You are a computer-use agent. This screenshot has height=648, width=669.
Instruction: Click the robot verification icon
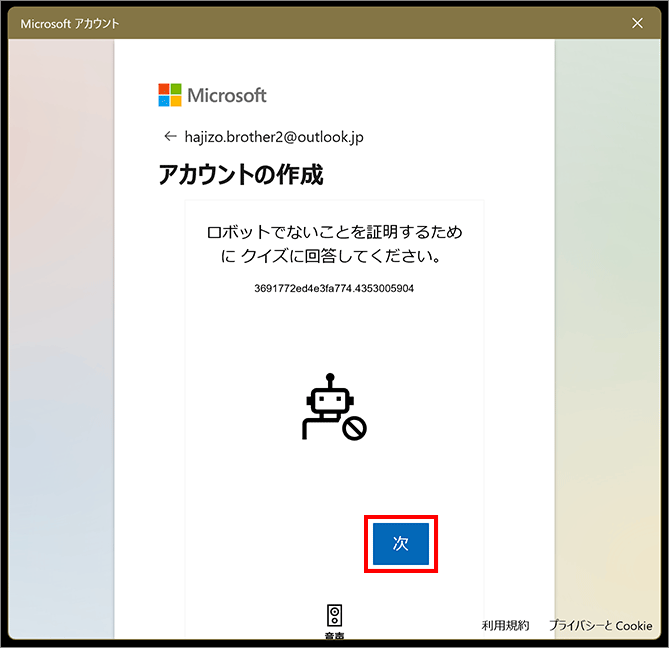(x=334, y=407)
